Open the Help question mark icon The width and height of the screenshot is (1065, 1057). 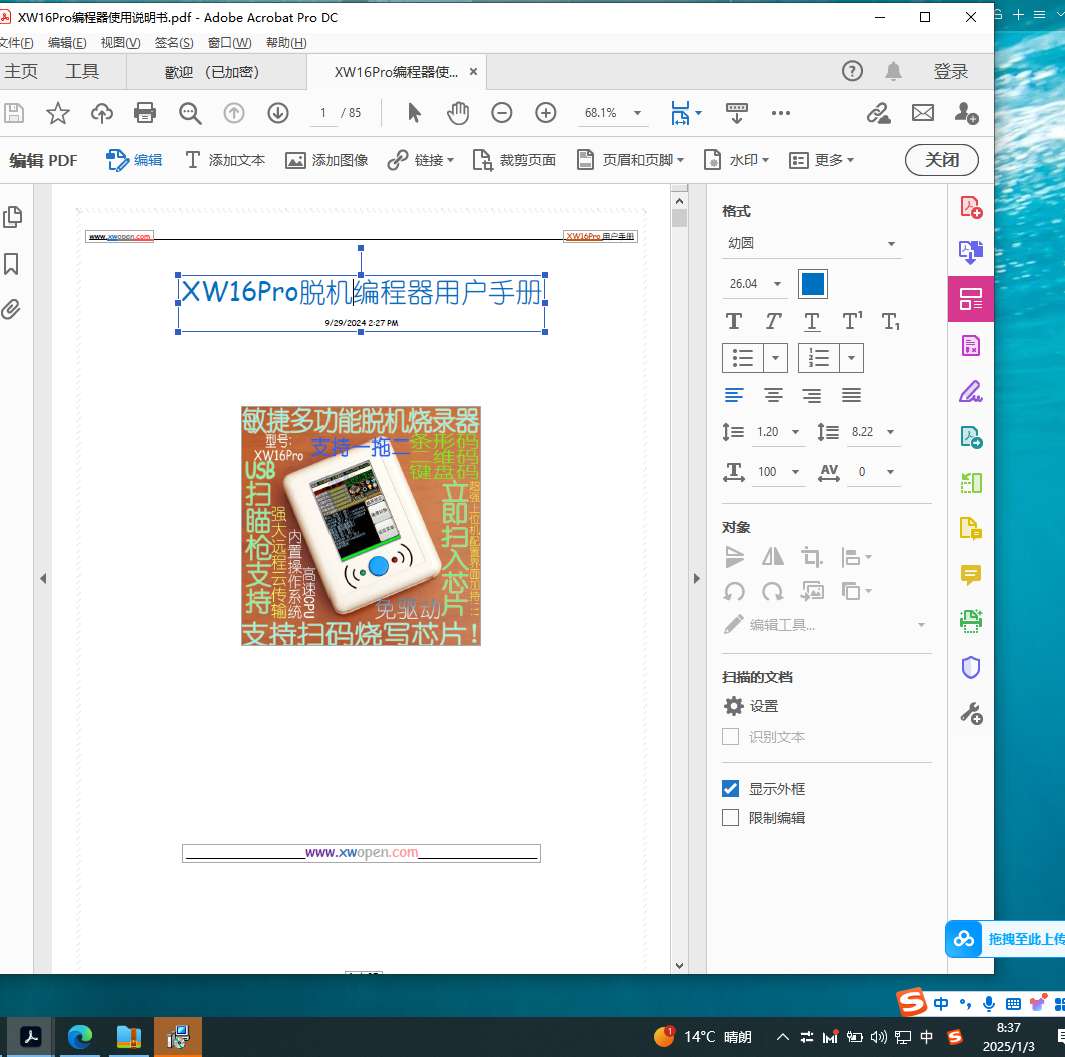pyautogui.click(x=852, y=71)
